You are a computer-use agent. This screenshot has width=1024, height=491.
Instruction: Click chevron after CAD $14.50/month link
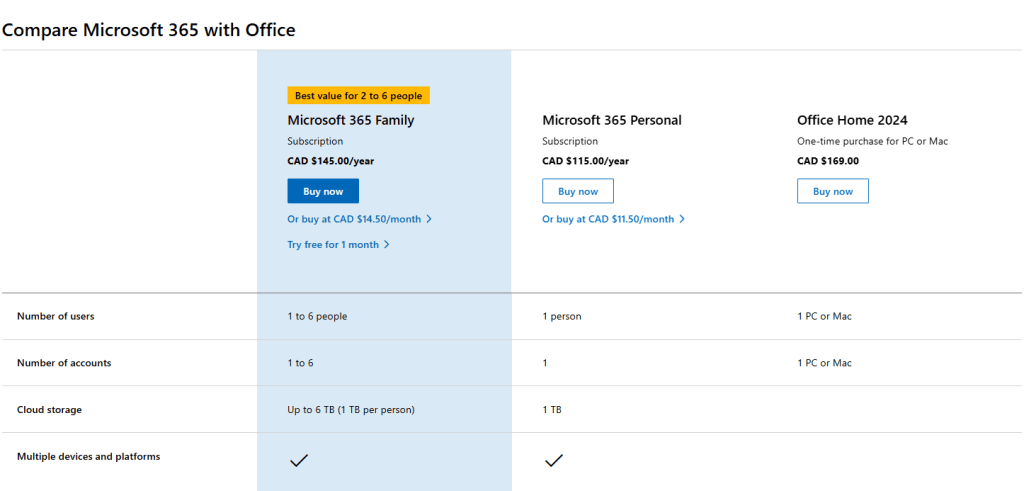pos(428,219)
